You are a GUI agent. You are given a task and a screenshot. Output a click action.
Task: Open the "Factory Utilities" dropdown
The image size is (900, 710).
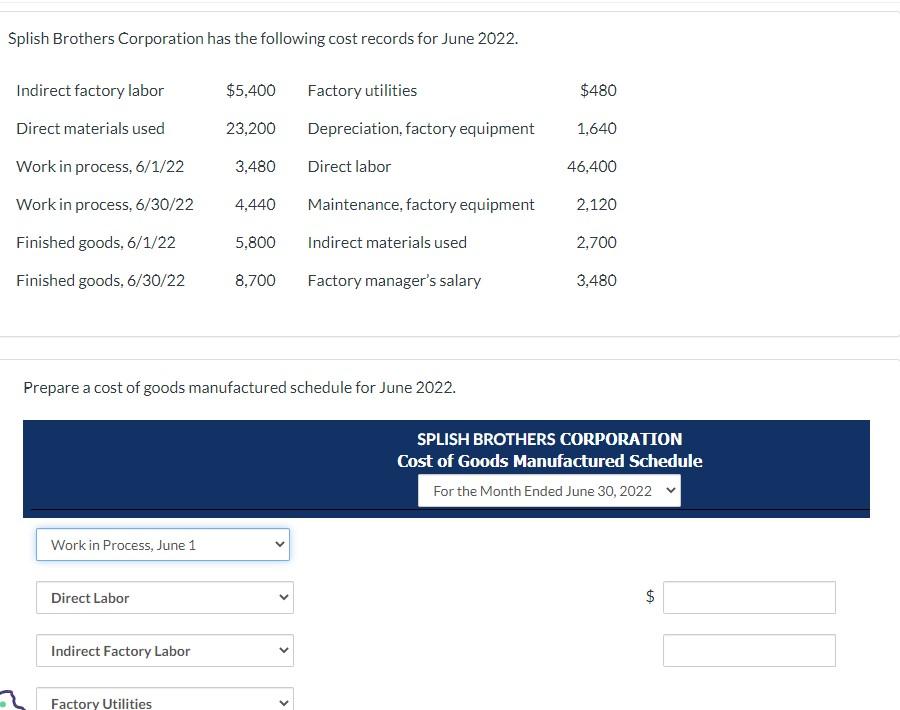tap(163, 701)
